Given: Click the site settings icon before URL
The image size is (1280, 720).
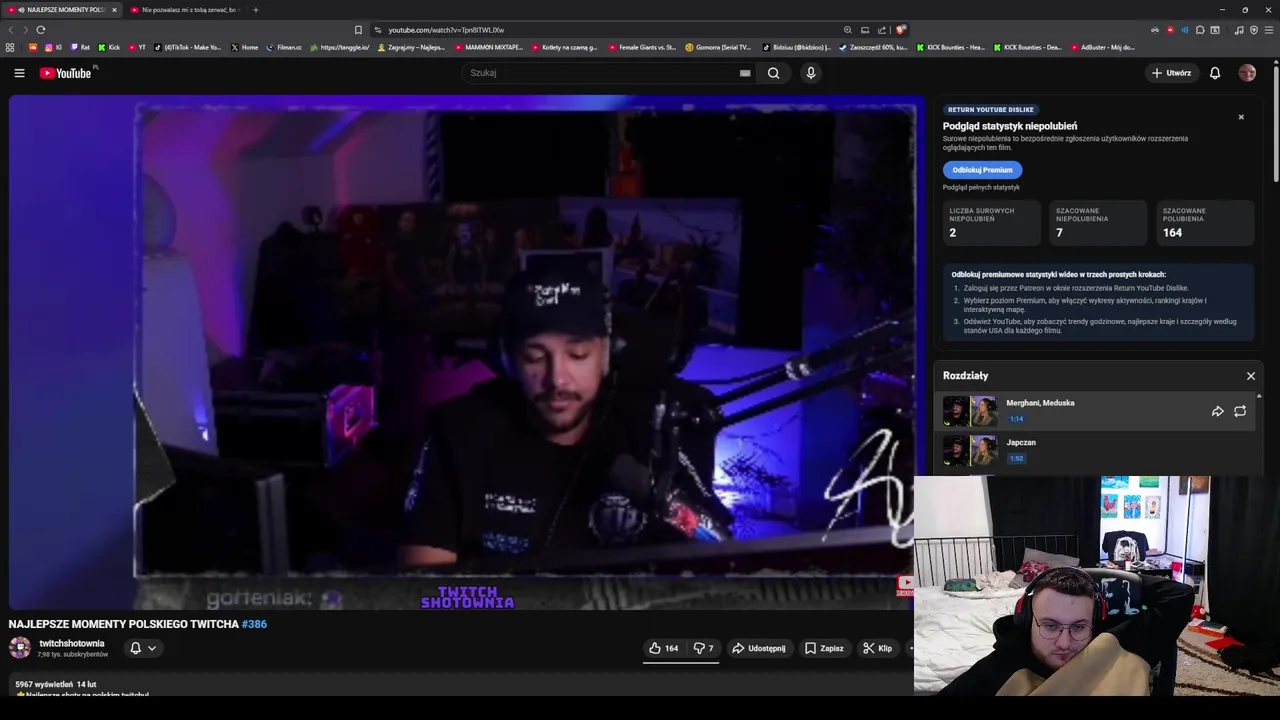Looking at the screenshot, I should point(378,30).
